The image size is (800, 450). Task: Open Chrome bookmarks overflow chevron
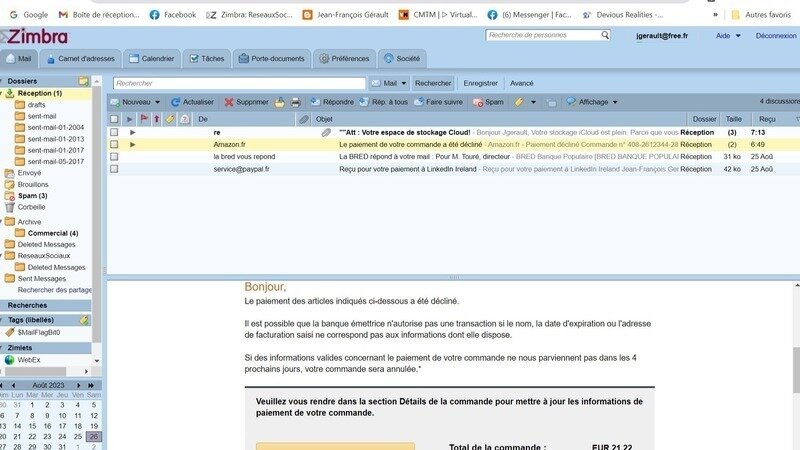pyautogui.click(x=715, y=15)
